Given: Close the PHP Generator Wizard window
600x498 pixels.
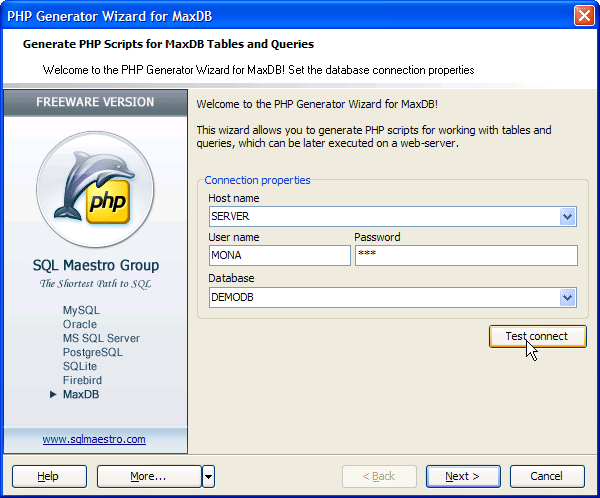Looking at the screenshot, I should click(584, 15).
